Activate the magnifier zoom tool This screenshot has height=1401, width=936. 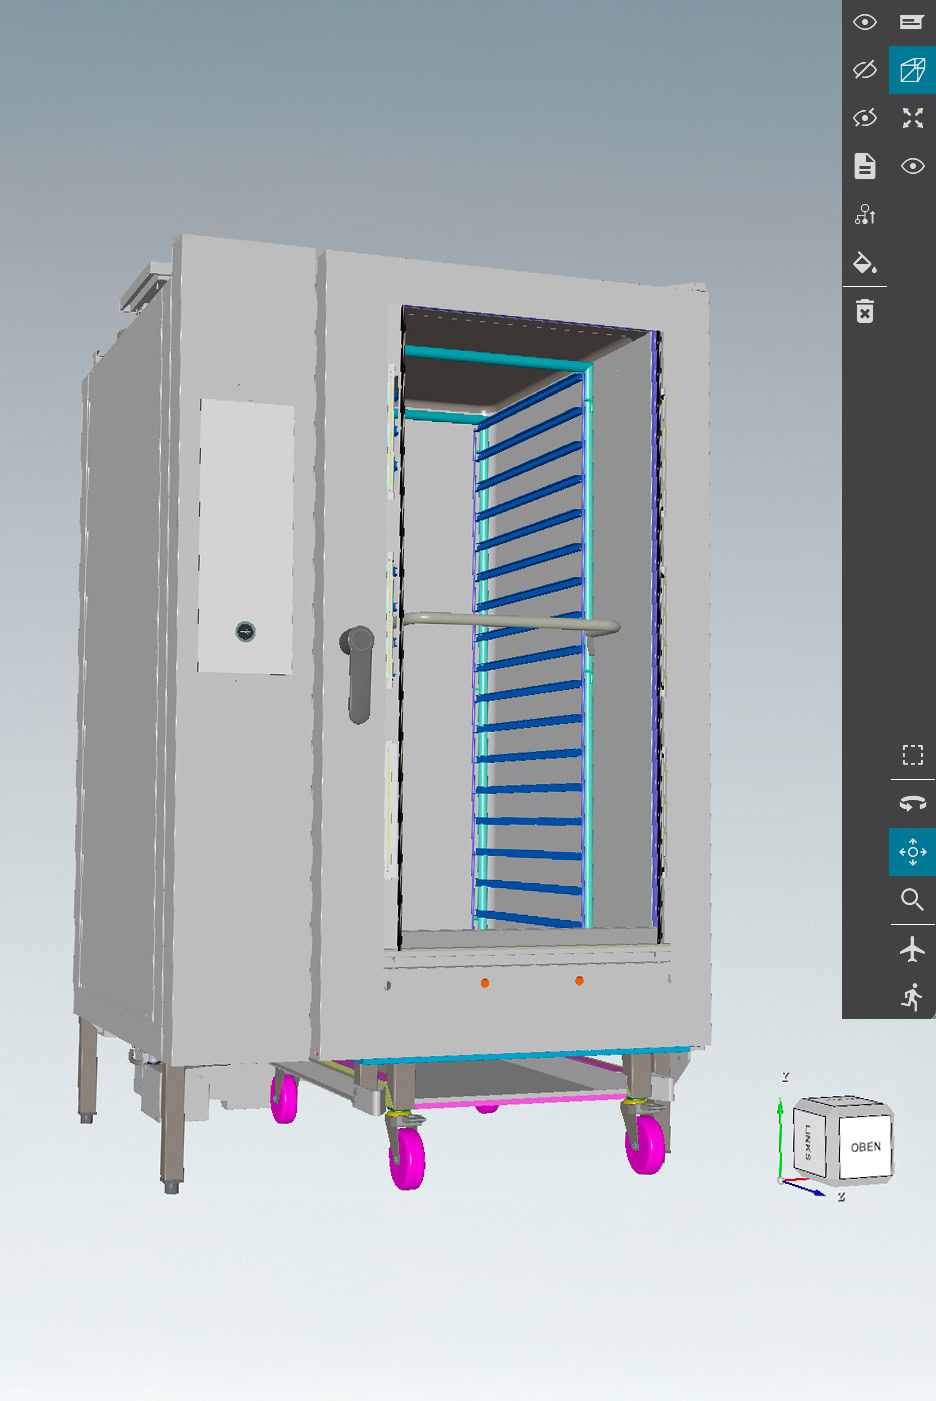912,900
